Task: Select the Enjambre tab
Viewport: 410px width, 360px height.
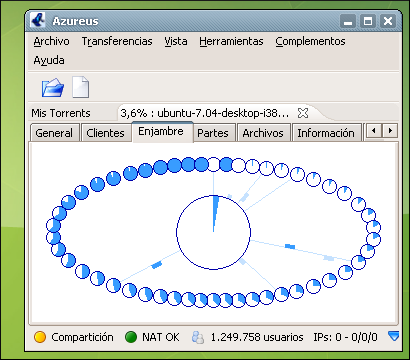Action: pos(162,131)
